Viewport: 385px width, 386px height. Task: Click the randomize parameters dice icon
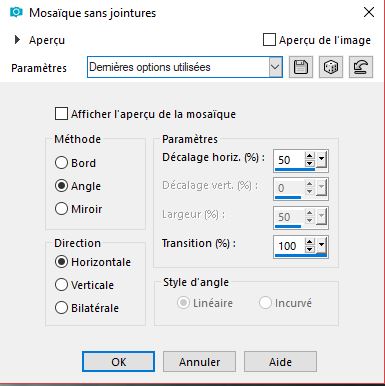point(331,67)
